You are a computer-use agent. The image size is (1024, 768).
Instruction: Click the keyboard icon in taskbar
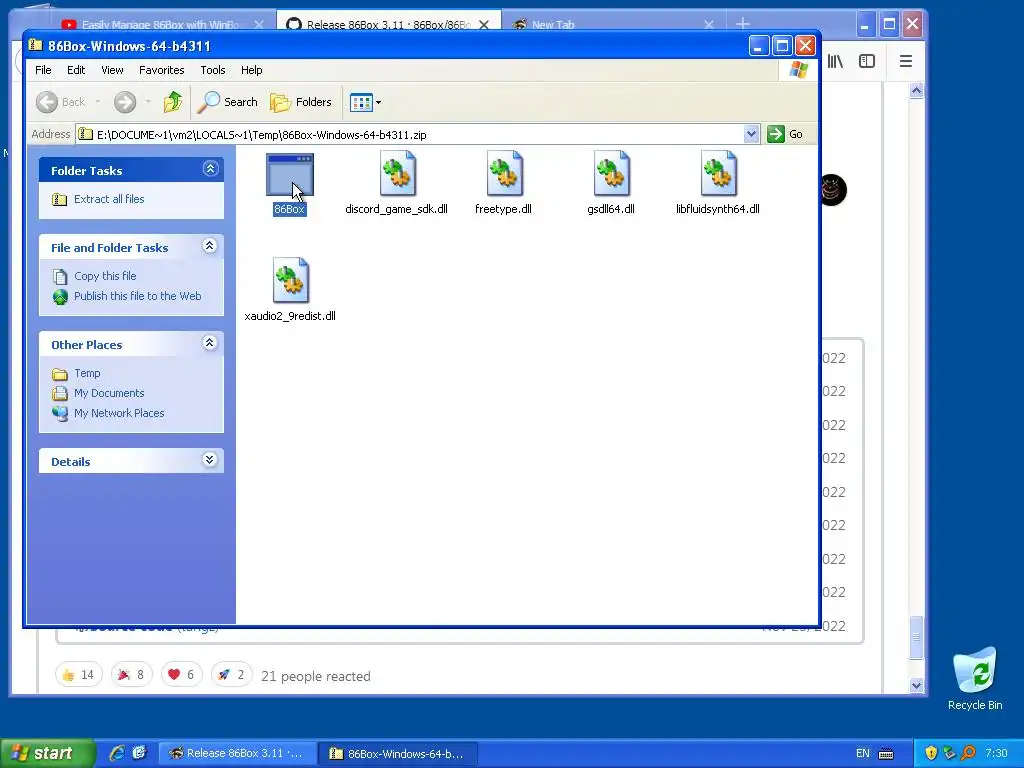[x=886, y=753]
